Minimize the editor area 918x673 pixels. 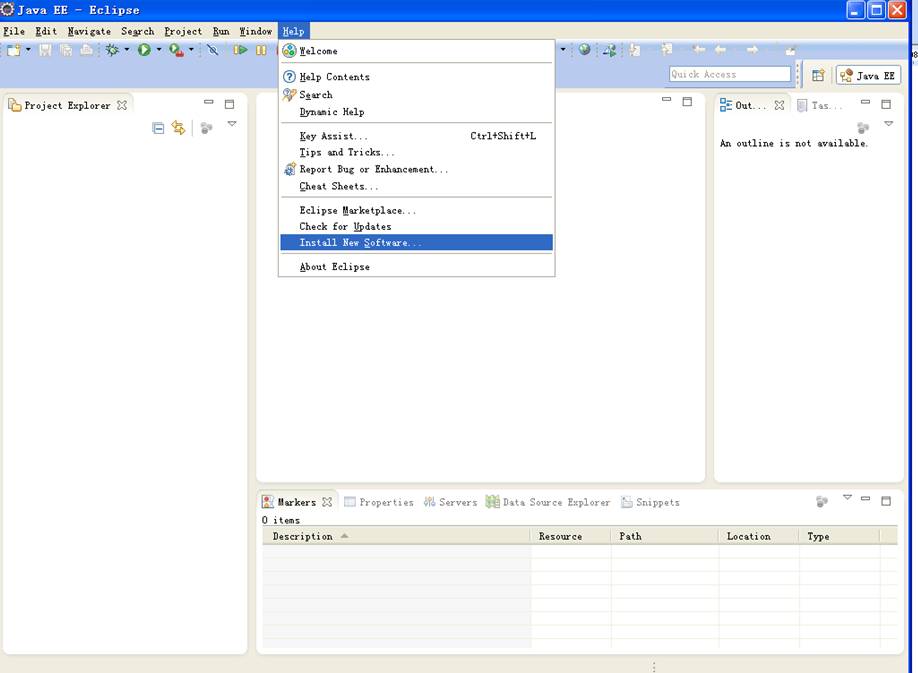(666, 99)
